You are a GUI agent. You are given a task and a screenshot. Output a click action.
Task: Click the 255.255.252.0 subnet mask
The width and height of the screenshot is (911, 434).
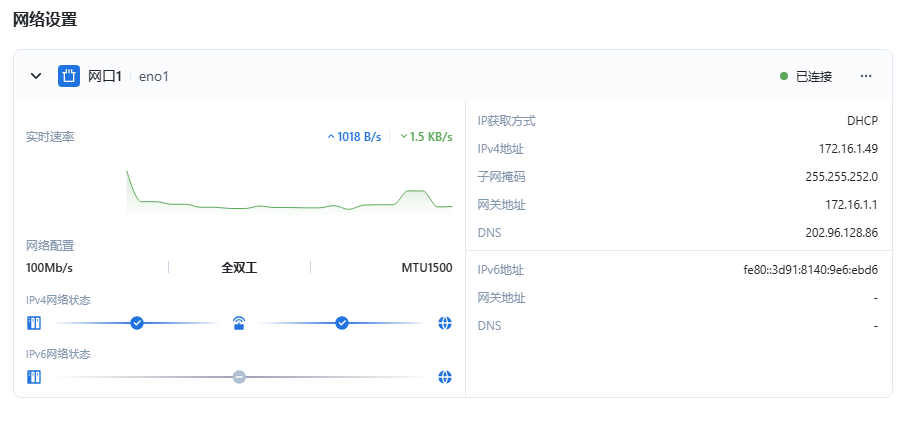[x=842, y=177]
